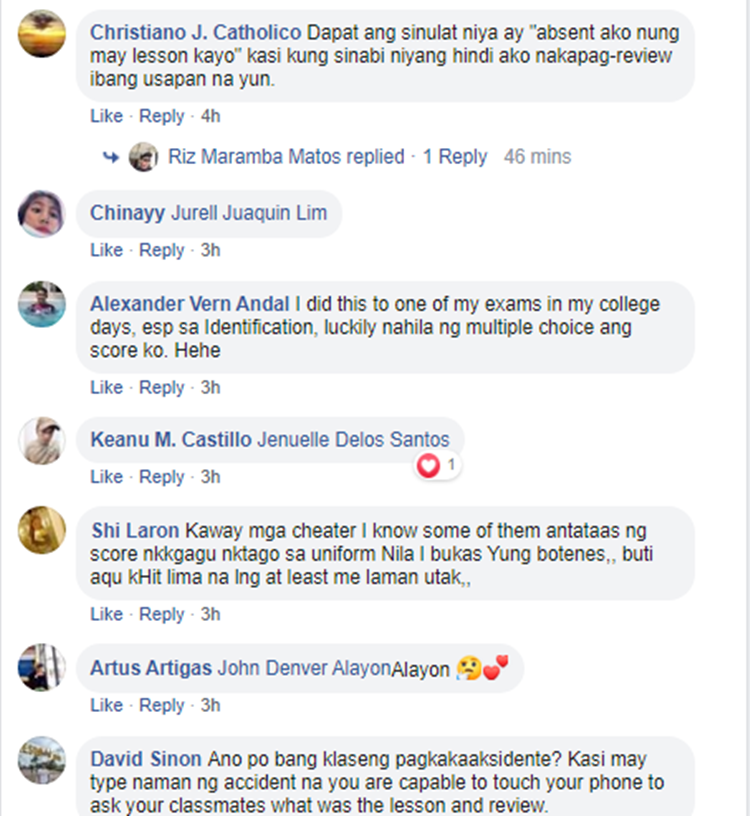Click the 4h timestamp on Christiano's comment
Viewport: 750px width, 816px height.
[x=210, y=116]
